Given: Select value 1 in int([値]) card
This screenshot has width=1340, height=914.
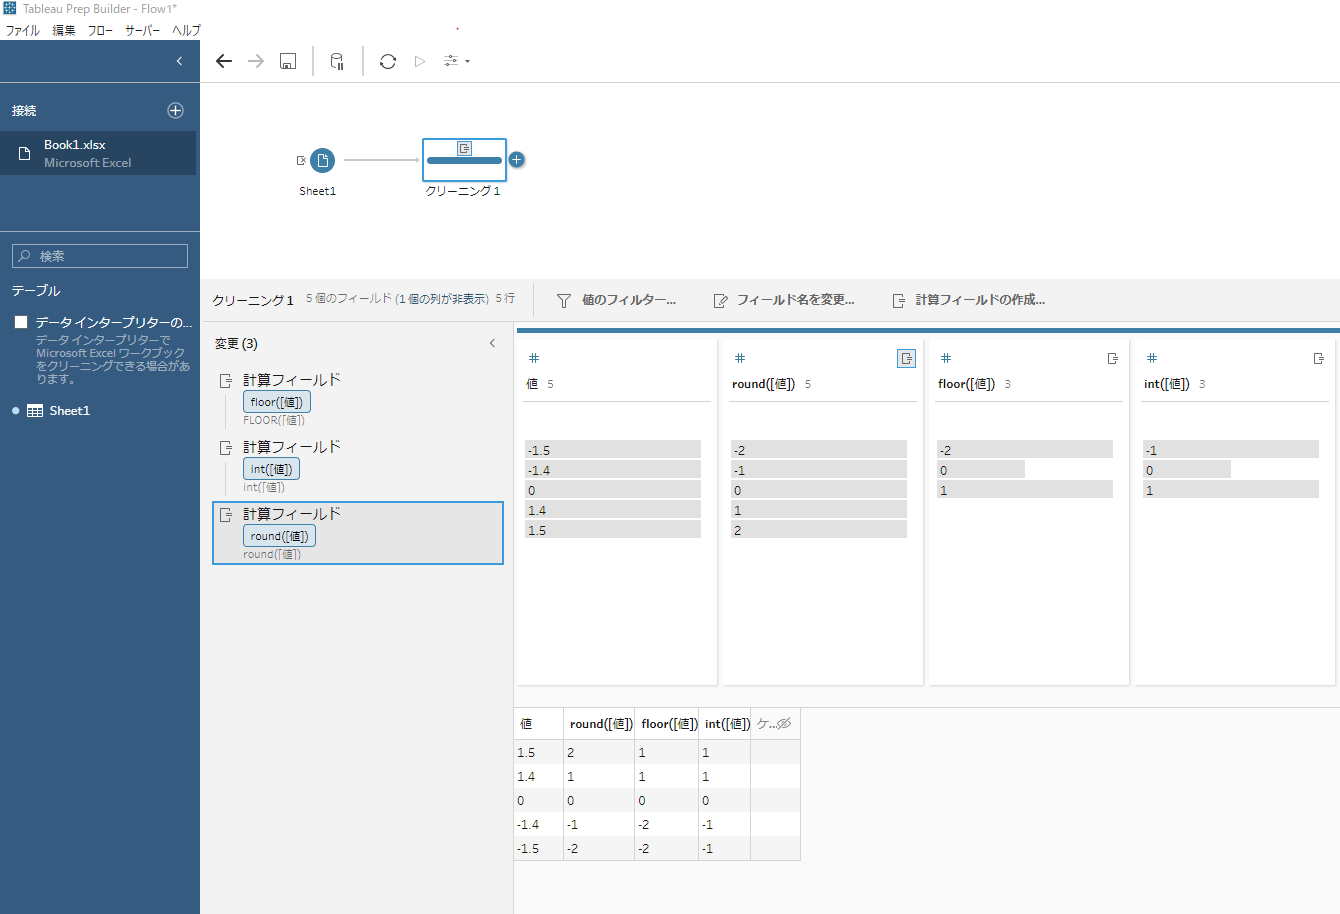Looking at the screenshot, I should click(x=1231, y=490).
